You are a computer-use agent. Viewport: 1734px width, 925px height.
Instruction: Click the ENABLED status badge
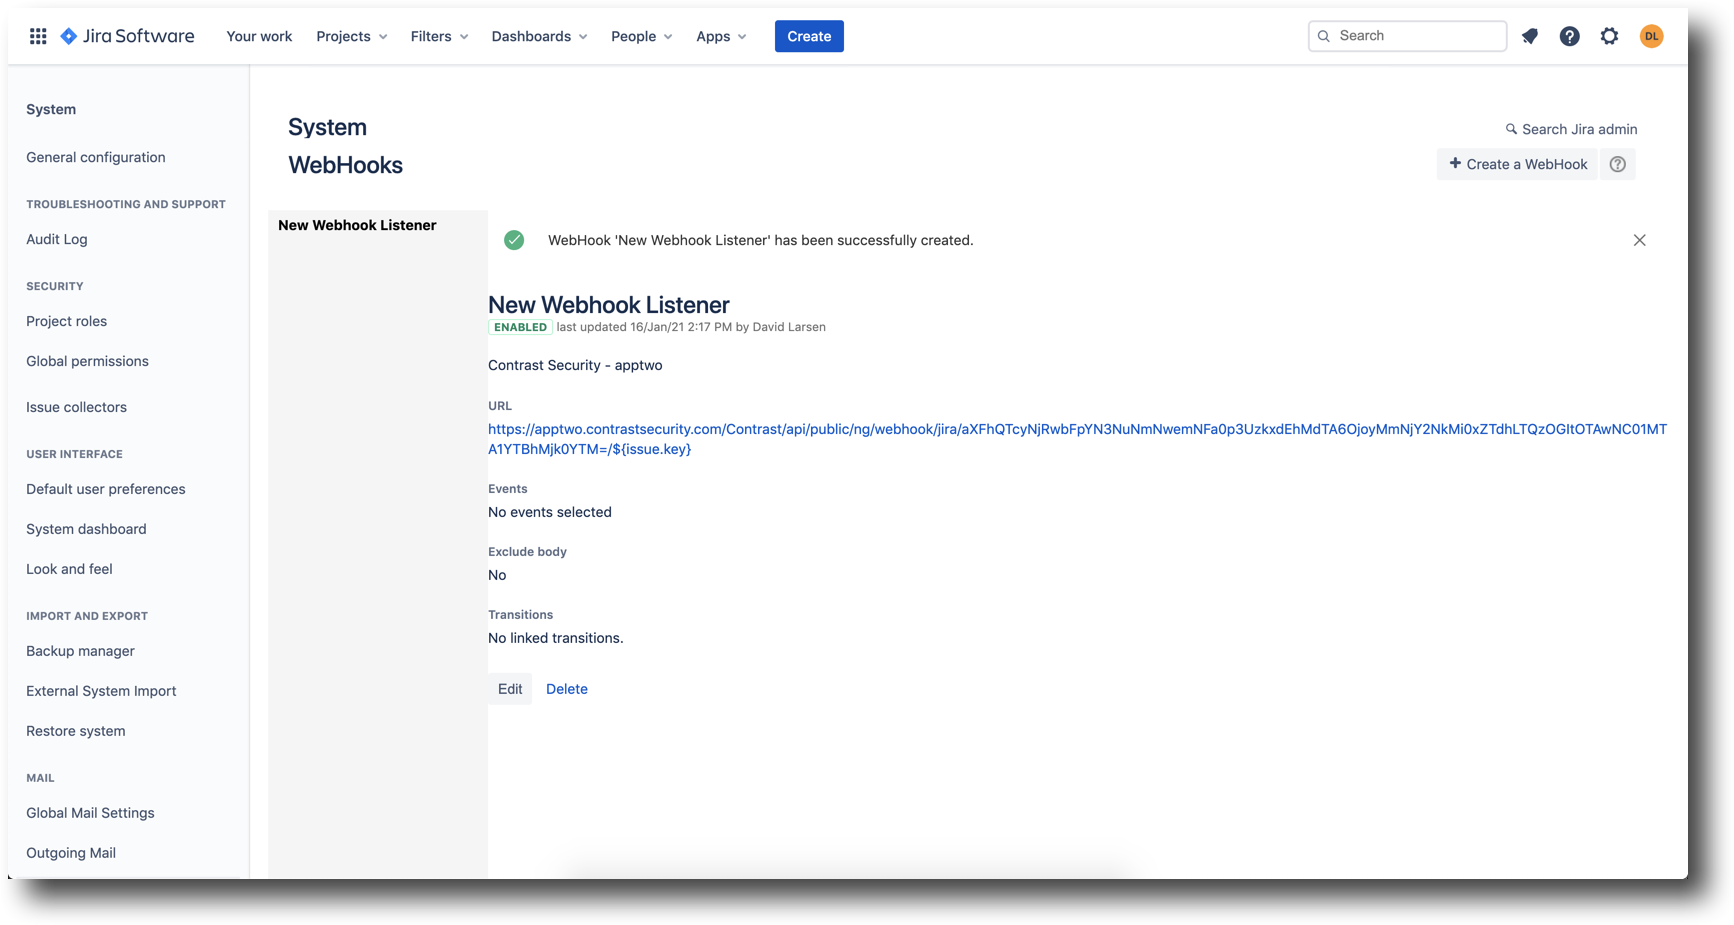pyautogui.click(x=520, y=327)
